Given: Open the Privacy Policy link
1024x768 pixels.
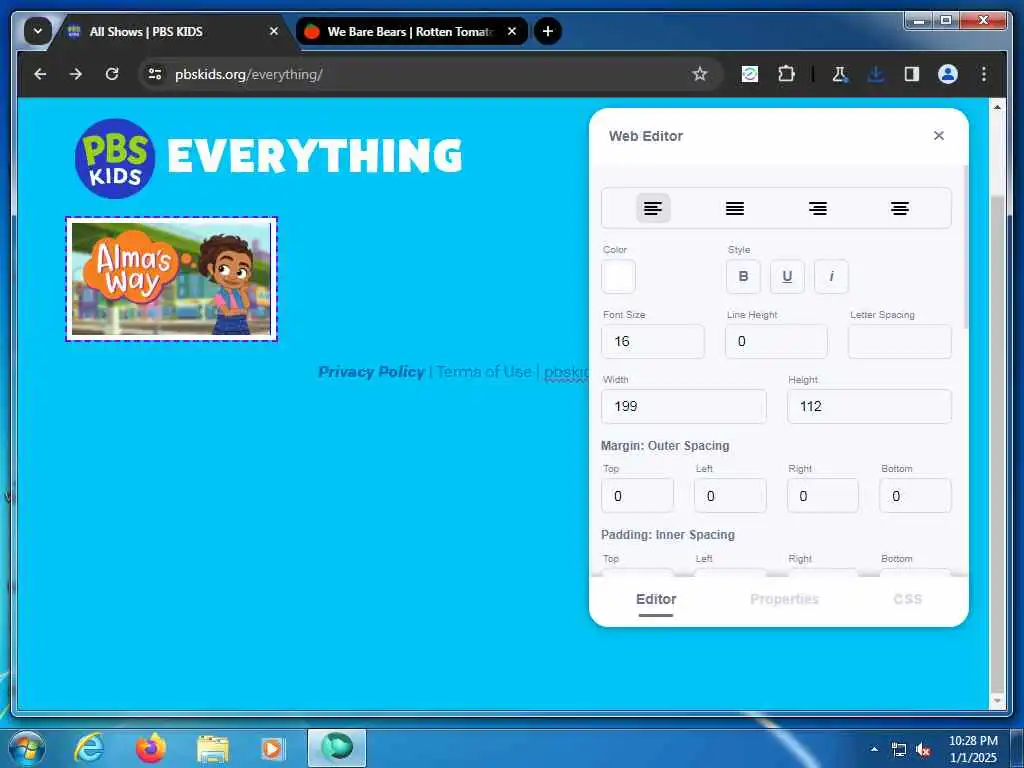Looking at the screenshot, I should click(371, 372).
